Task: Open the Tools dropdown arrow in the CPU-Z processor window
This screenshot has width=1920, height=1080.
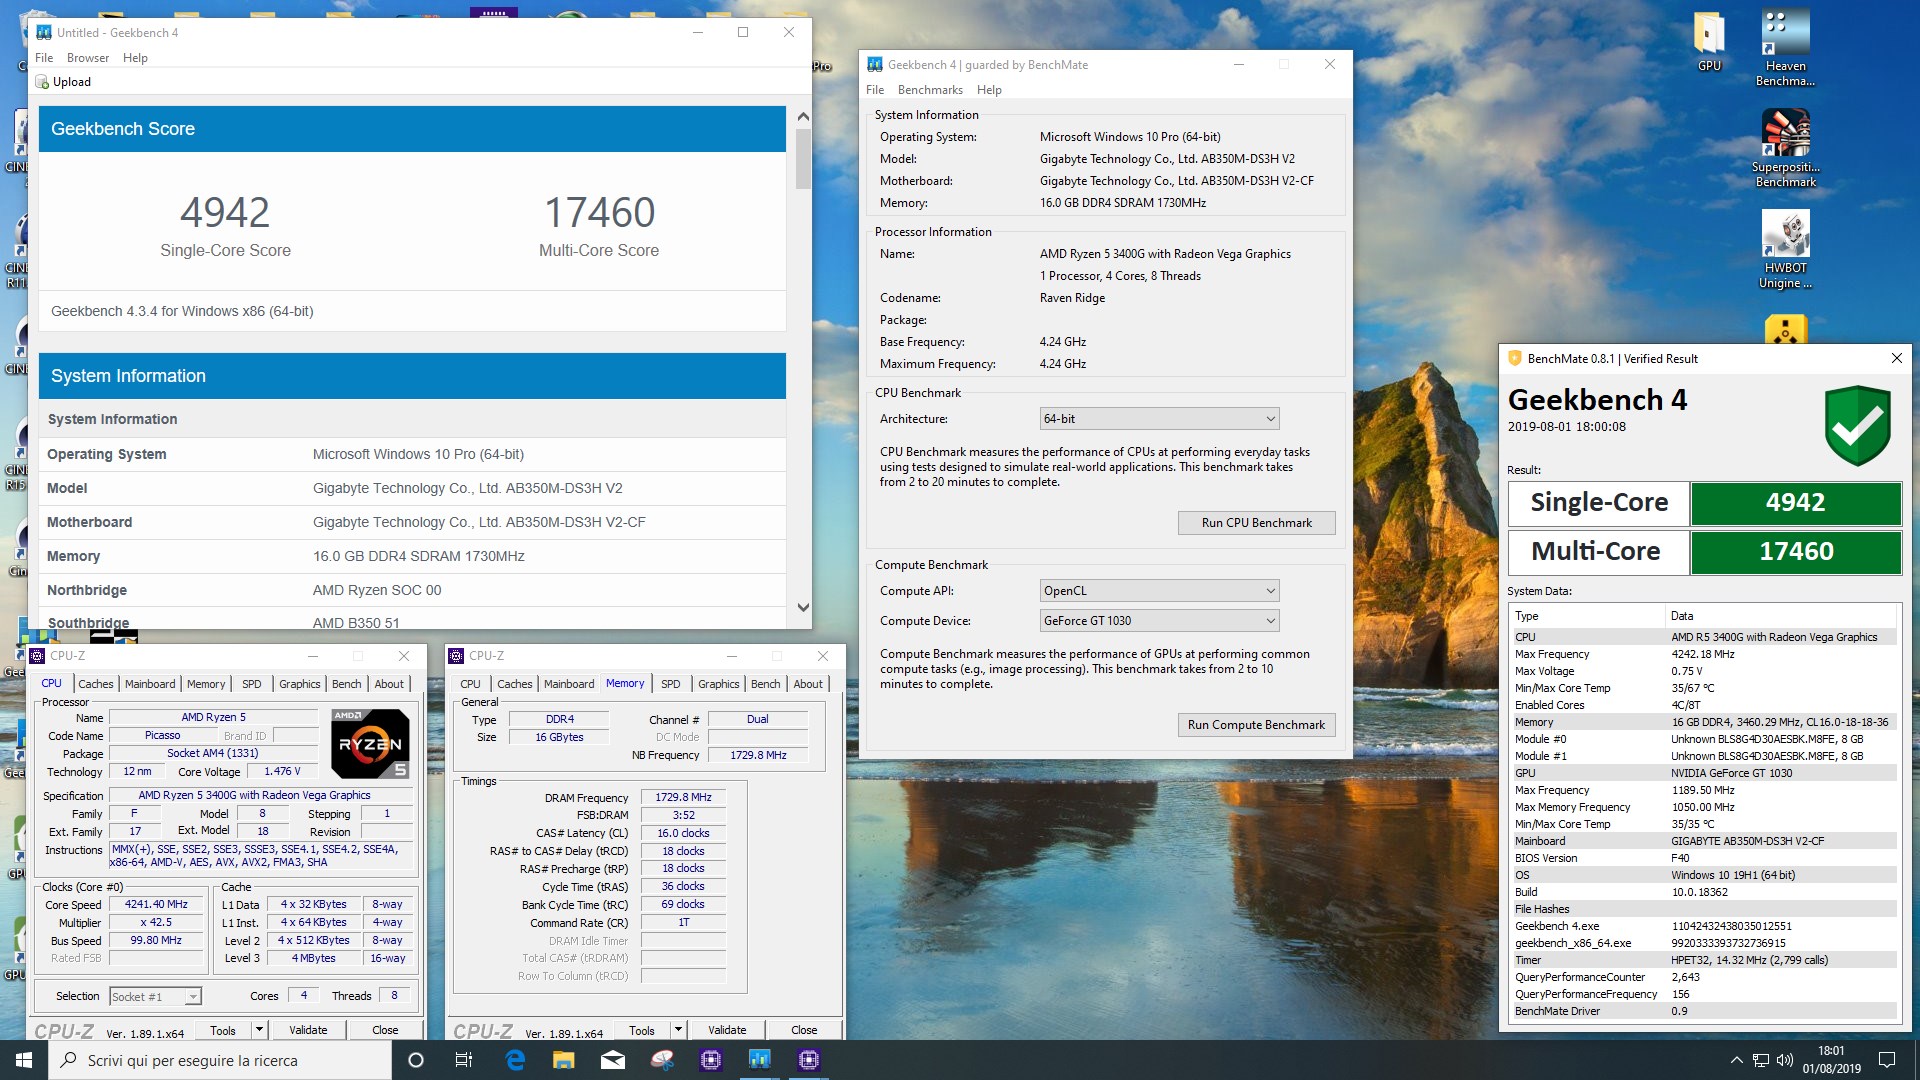Action: pos(259,1030)
